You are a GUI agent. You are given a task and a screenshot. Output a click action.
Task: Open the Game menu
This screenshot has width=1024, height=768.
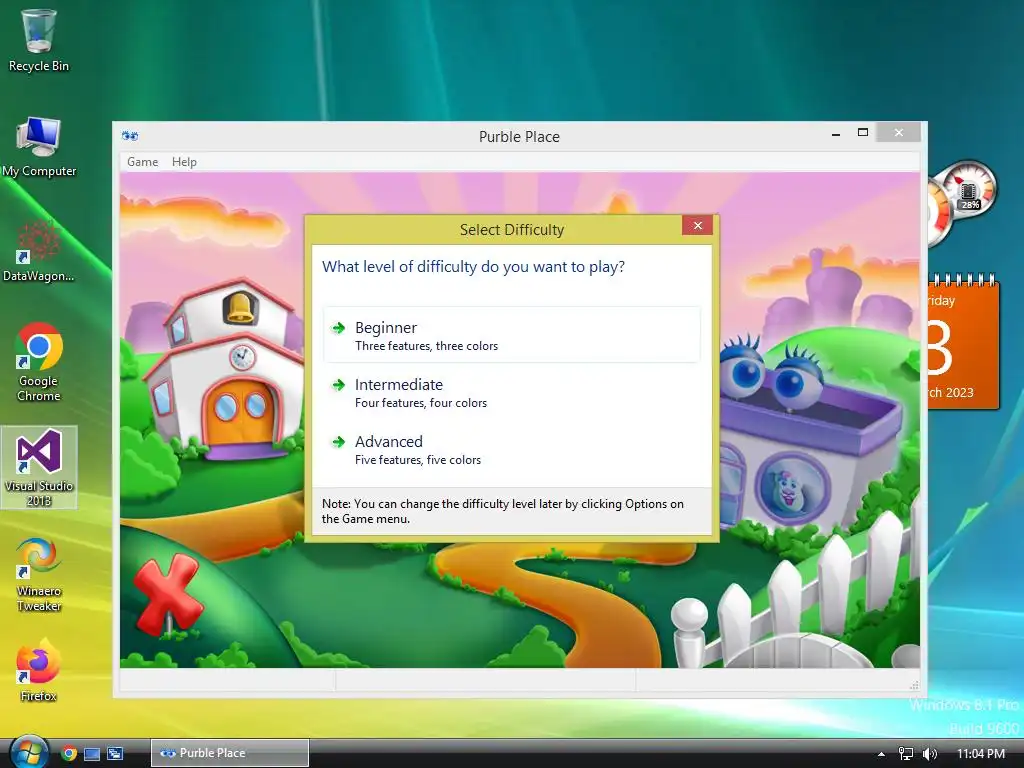[142, 162]
